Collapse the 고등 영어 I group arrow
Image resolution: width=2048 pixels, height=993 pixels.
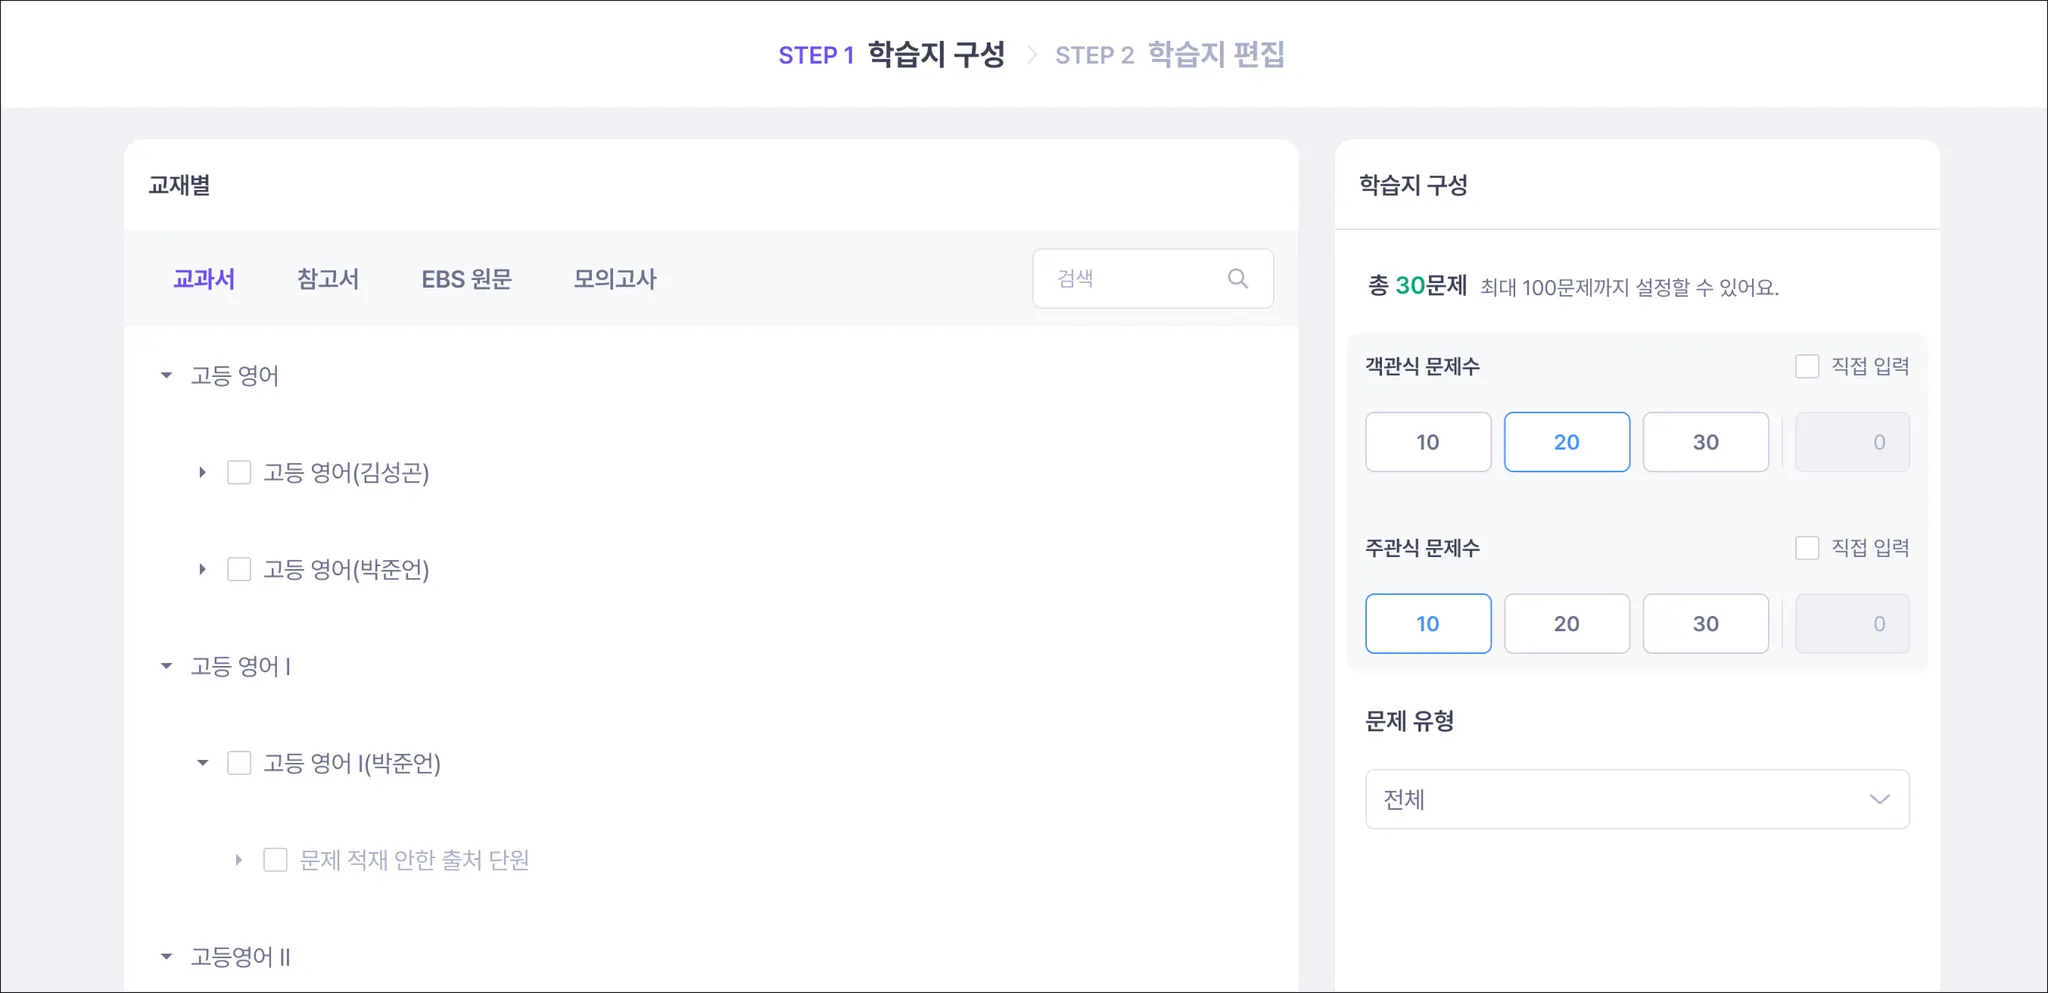tap(166, 667)
